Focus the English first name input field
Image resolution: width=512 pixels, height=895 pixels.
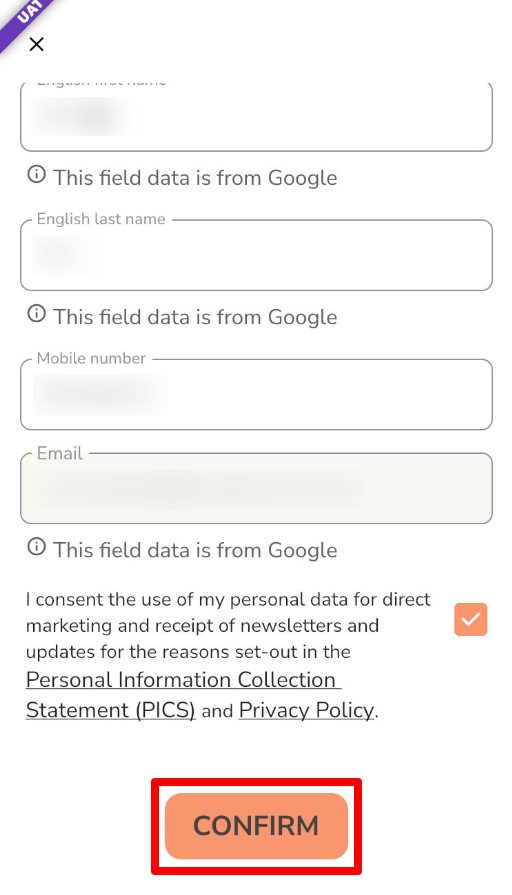[x=256, y=117]
